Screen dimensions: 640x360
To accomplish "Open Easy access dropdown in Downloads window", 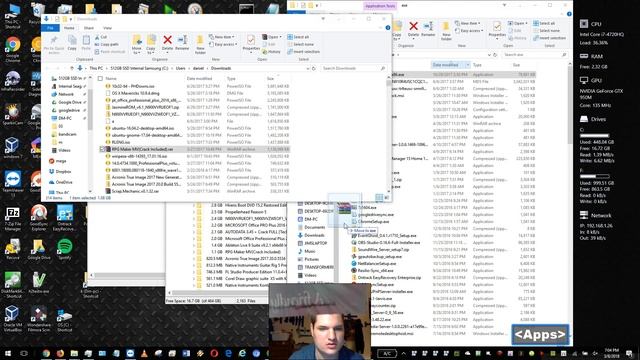I will (x=223, y=44).
